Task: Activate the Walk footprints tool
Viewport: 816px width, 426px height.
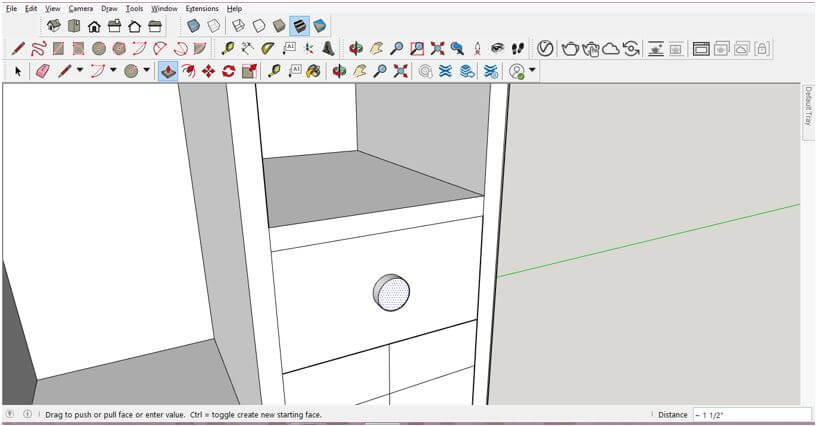Action: [518, 48]
